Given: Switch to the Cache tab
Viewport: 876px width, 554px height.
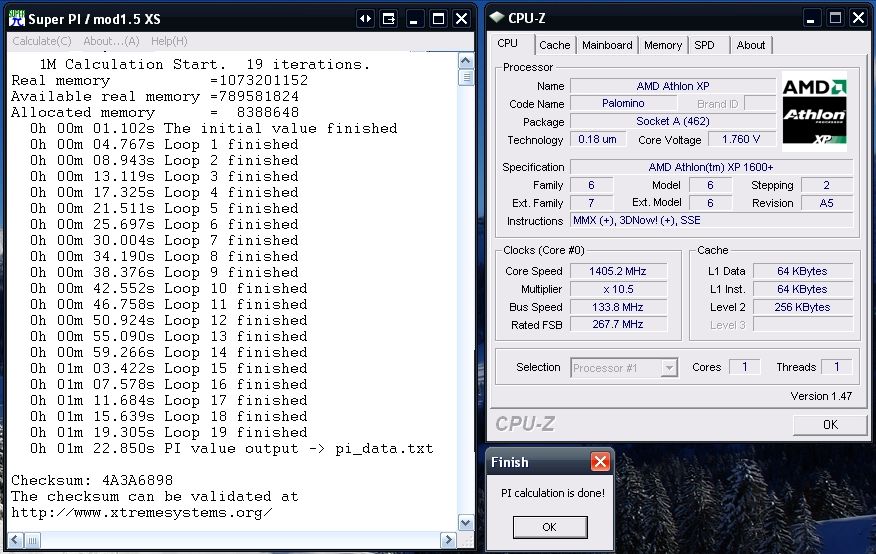Looking at the screenshot, I should [554, 45].
